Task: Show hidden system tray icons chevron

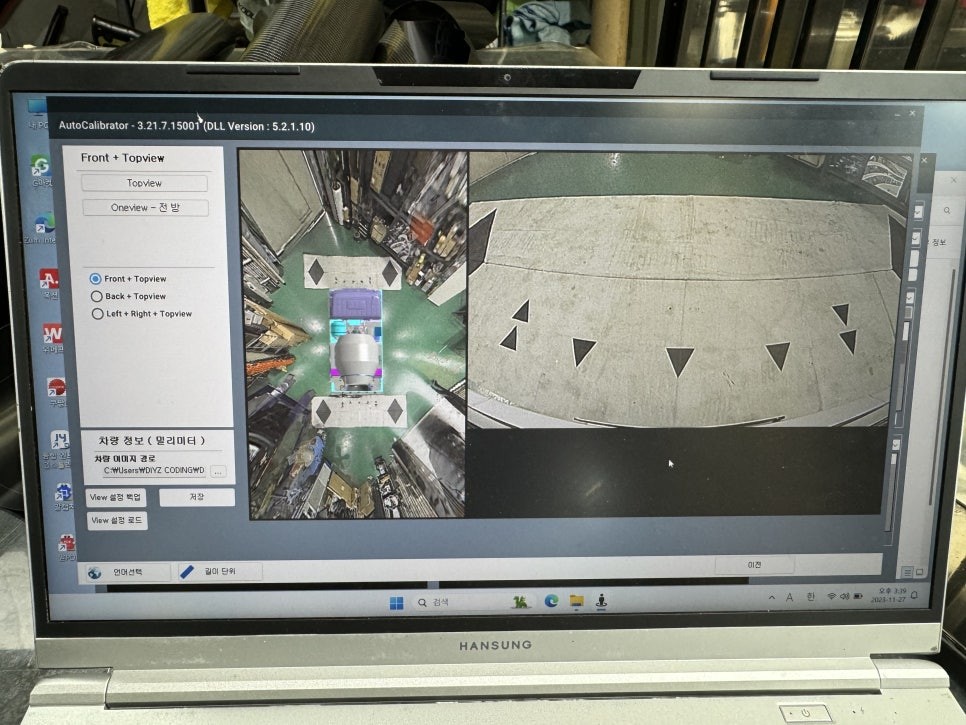Action: (x=771, y=597)
